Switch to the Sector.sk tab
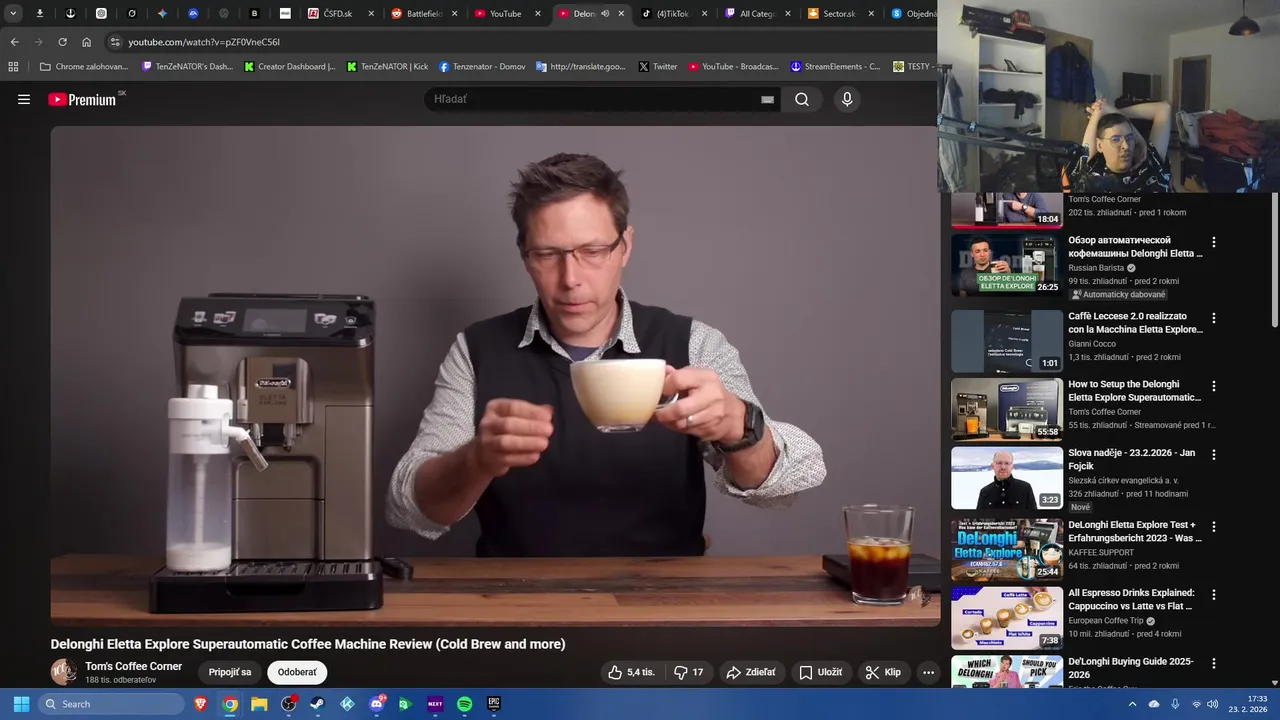The width and height of the screenshot is (1280, 720). (840, 14)
